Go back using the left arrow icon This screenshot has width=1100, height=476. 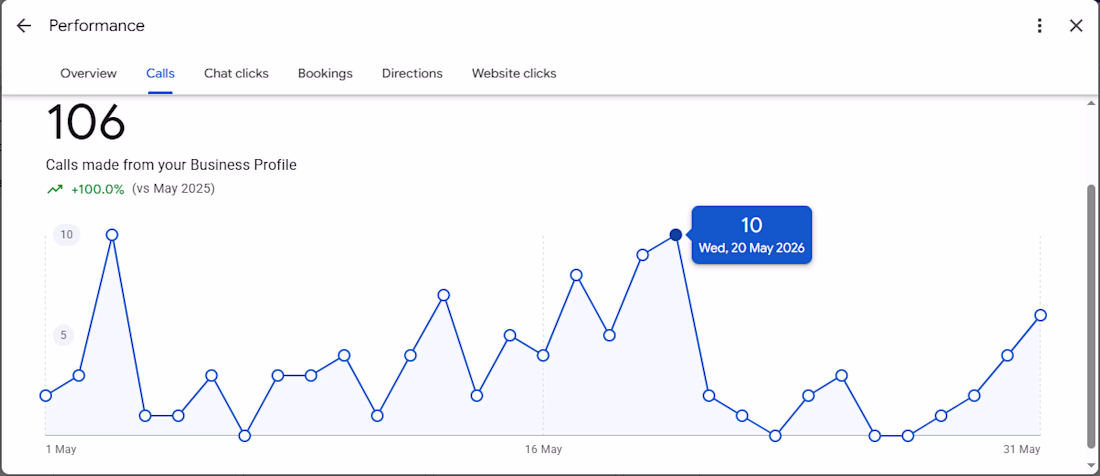coord(24,26)
